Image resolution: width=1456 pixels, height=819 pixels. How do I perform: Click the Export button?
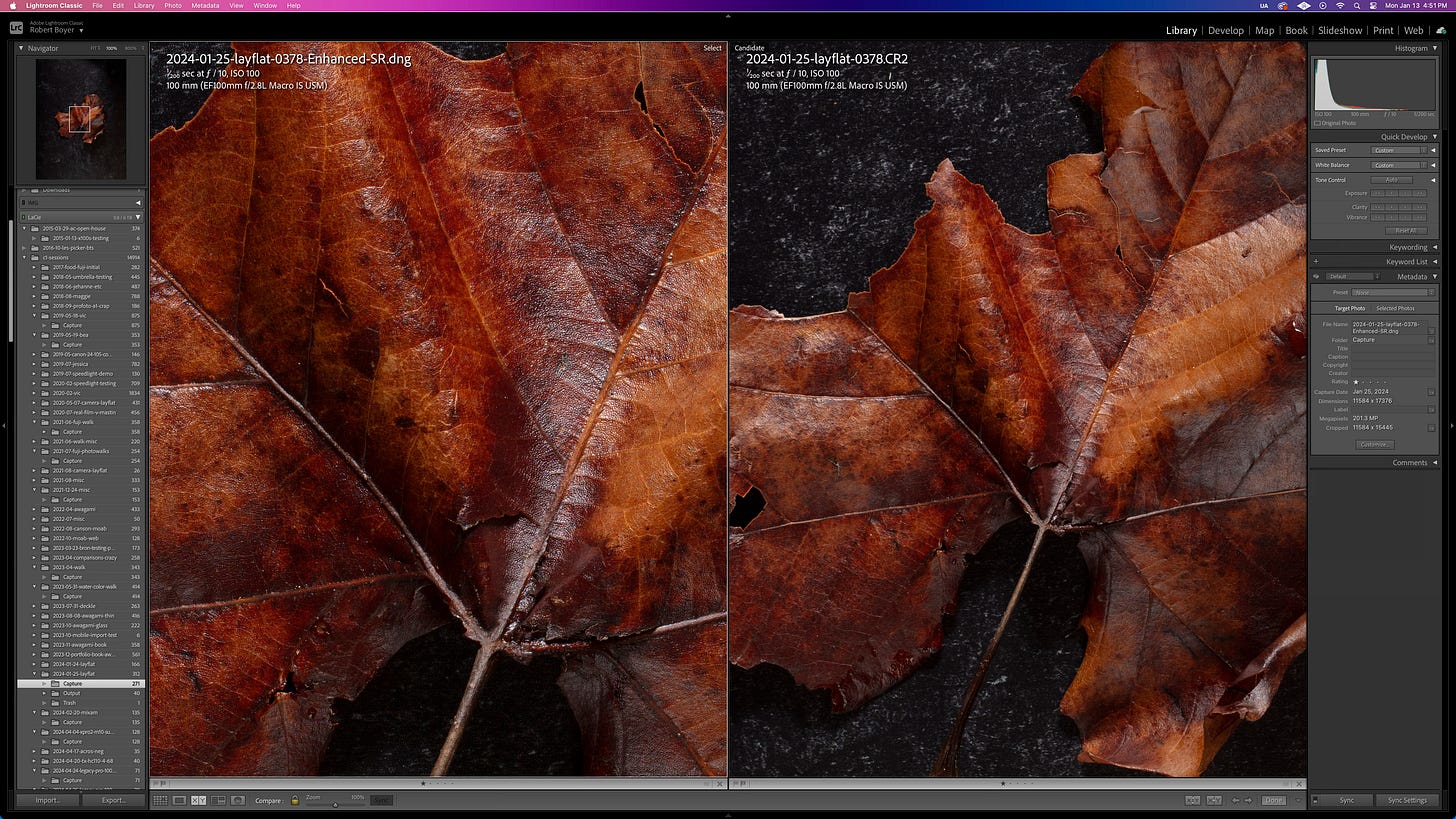[x=111, y=800]
